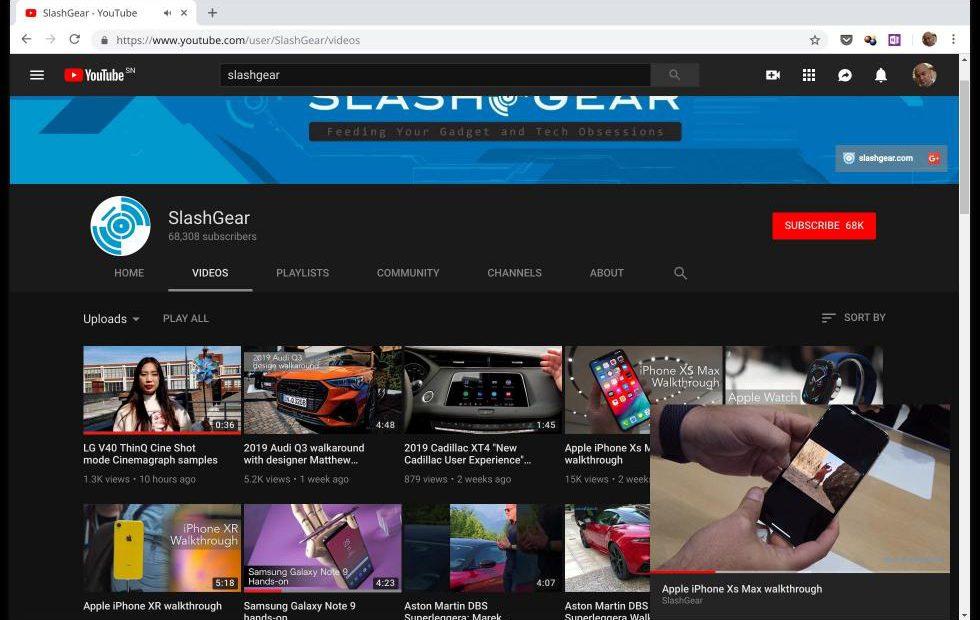Click Play All uploads

(x=186, y=318)
